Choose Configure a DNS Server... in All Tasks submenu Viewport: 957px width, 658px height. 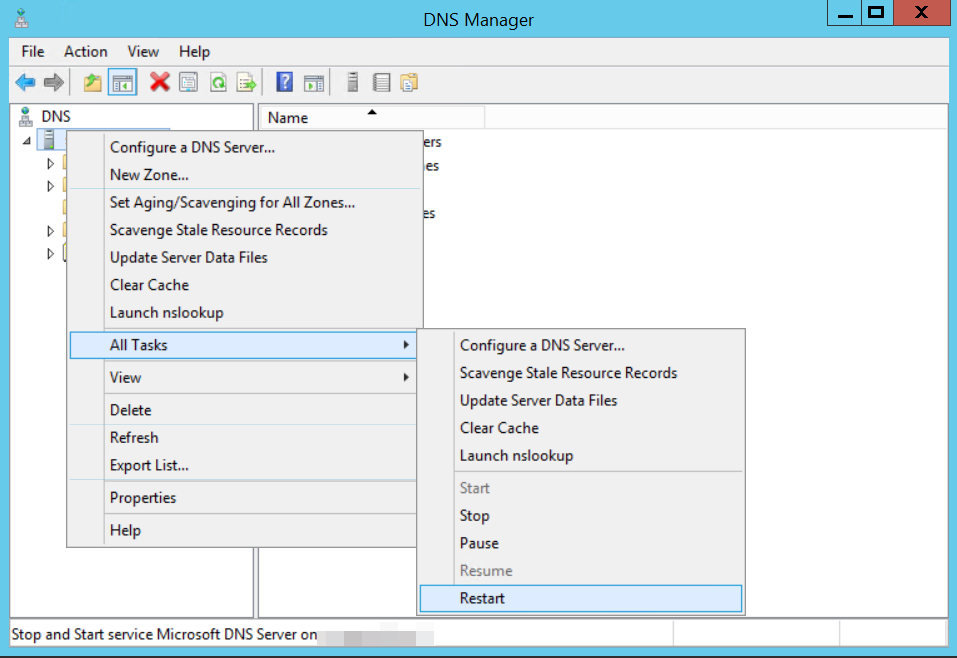[581, 345]
